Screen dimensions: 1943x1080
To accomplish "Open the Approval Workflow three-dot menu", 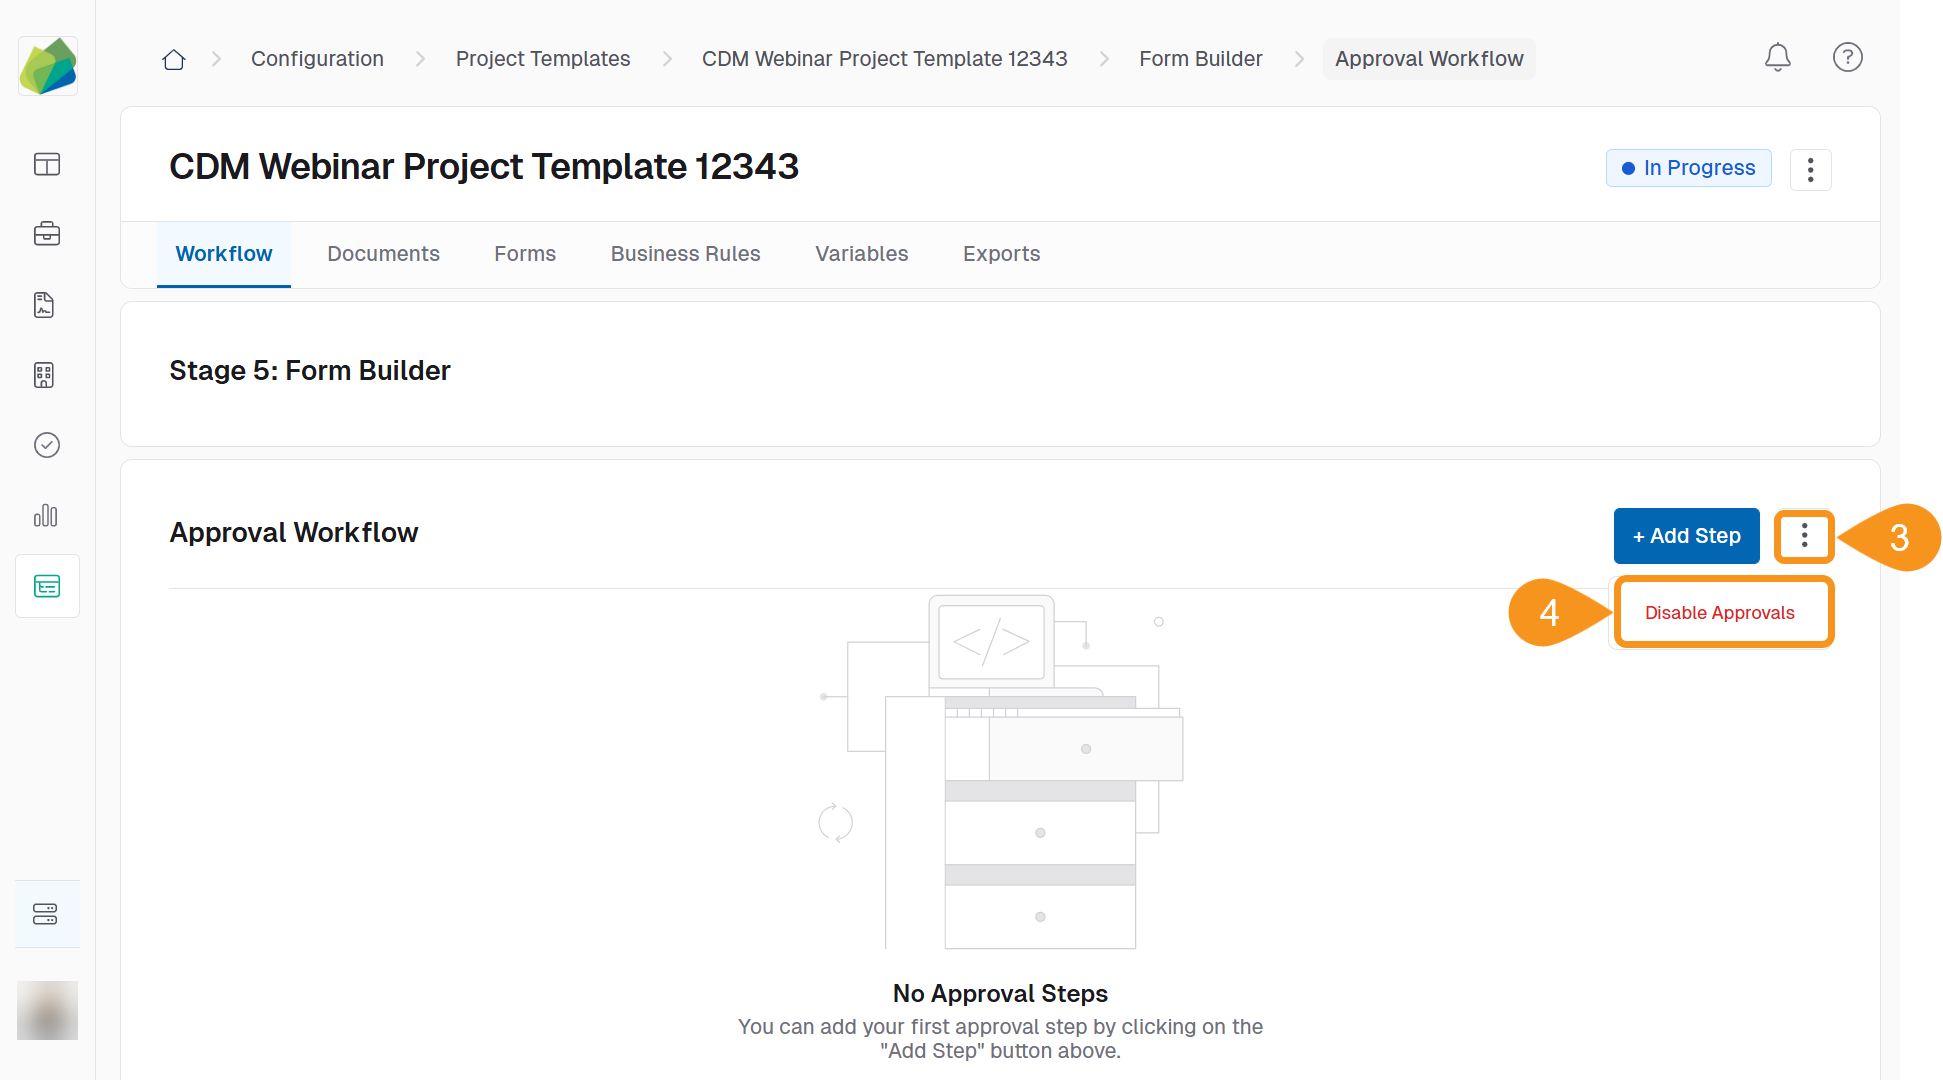I will coord(1804,536).
